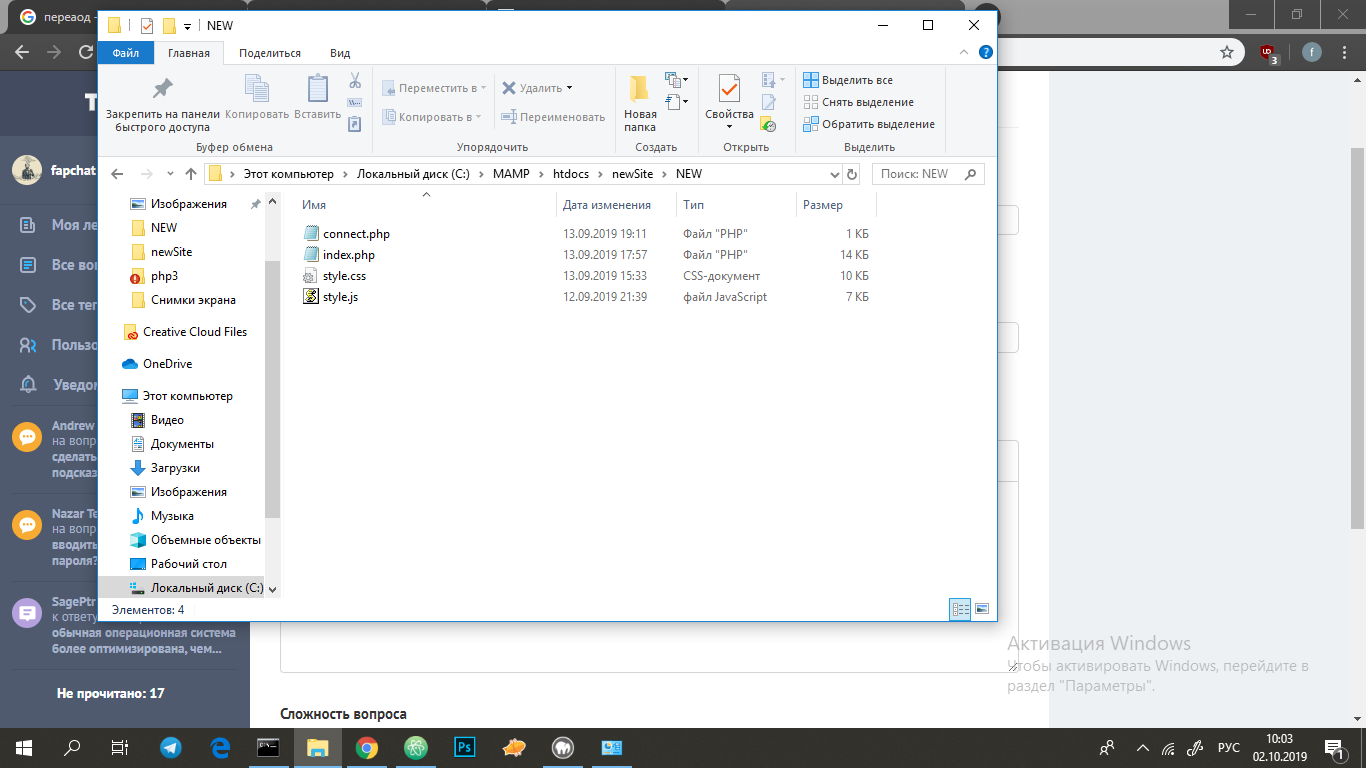Open Telegram from the taskbar
This screenshot has width=1366, height=768.
(x=171, y=747)
